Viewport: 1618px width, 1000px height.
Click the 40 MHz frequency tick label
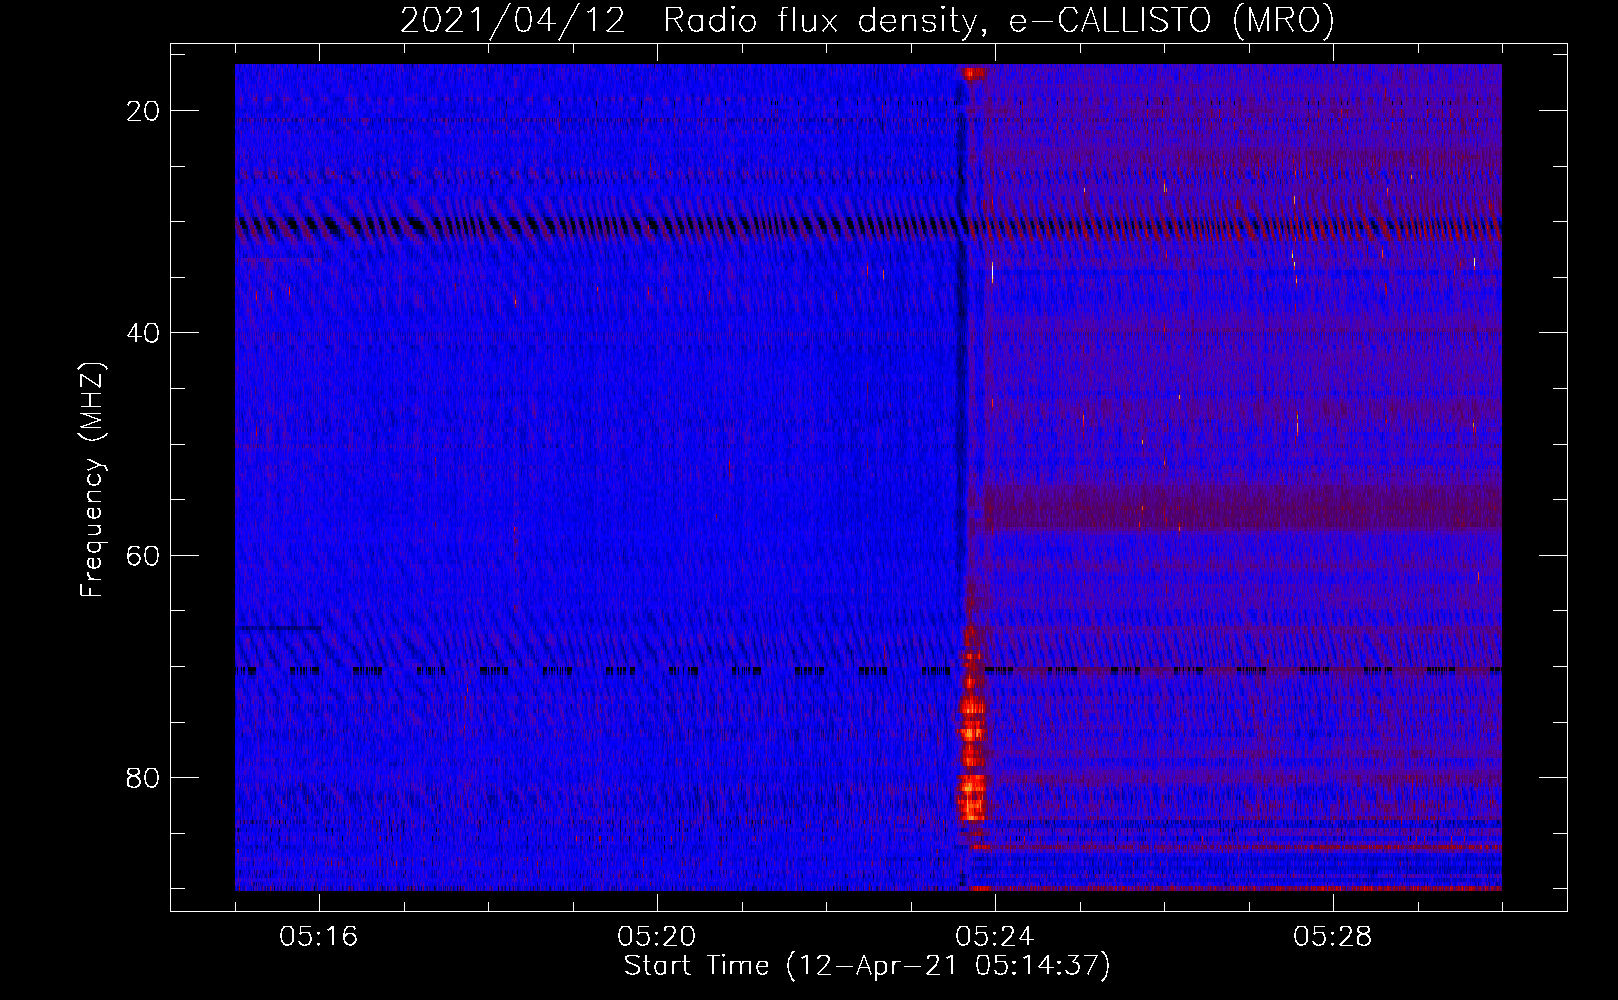[x=143, y=333]
